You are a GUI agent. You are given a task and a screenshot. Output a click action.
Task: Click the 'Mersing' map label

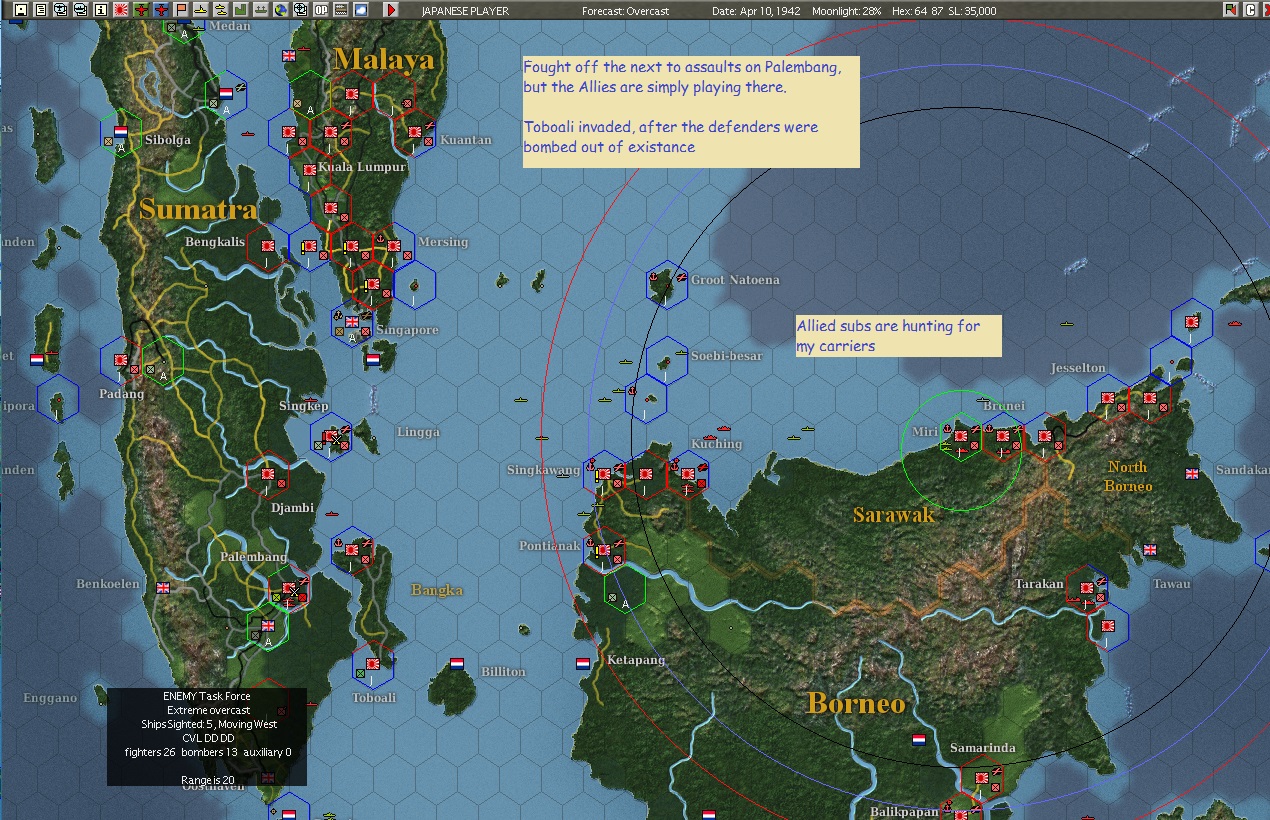point(442,242)
